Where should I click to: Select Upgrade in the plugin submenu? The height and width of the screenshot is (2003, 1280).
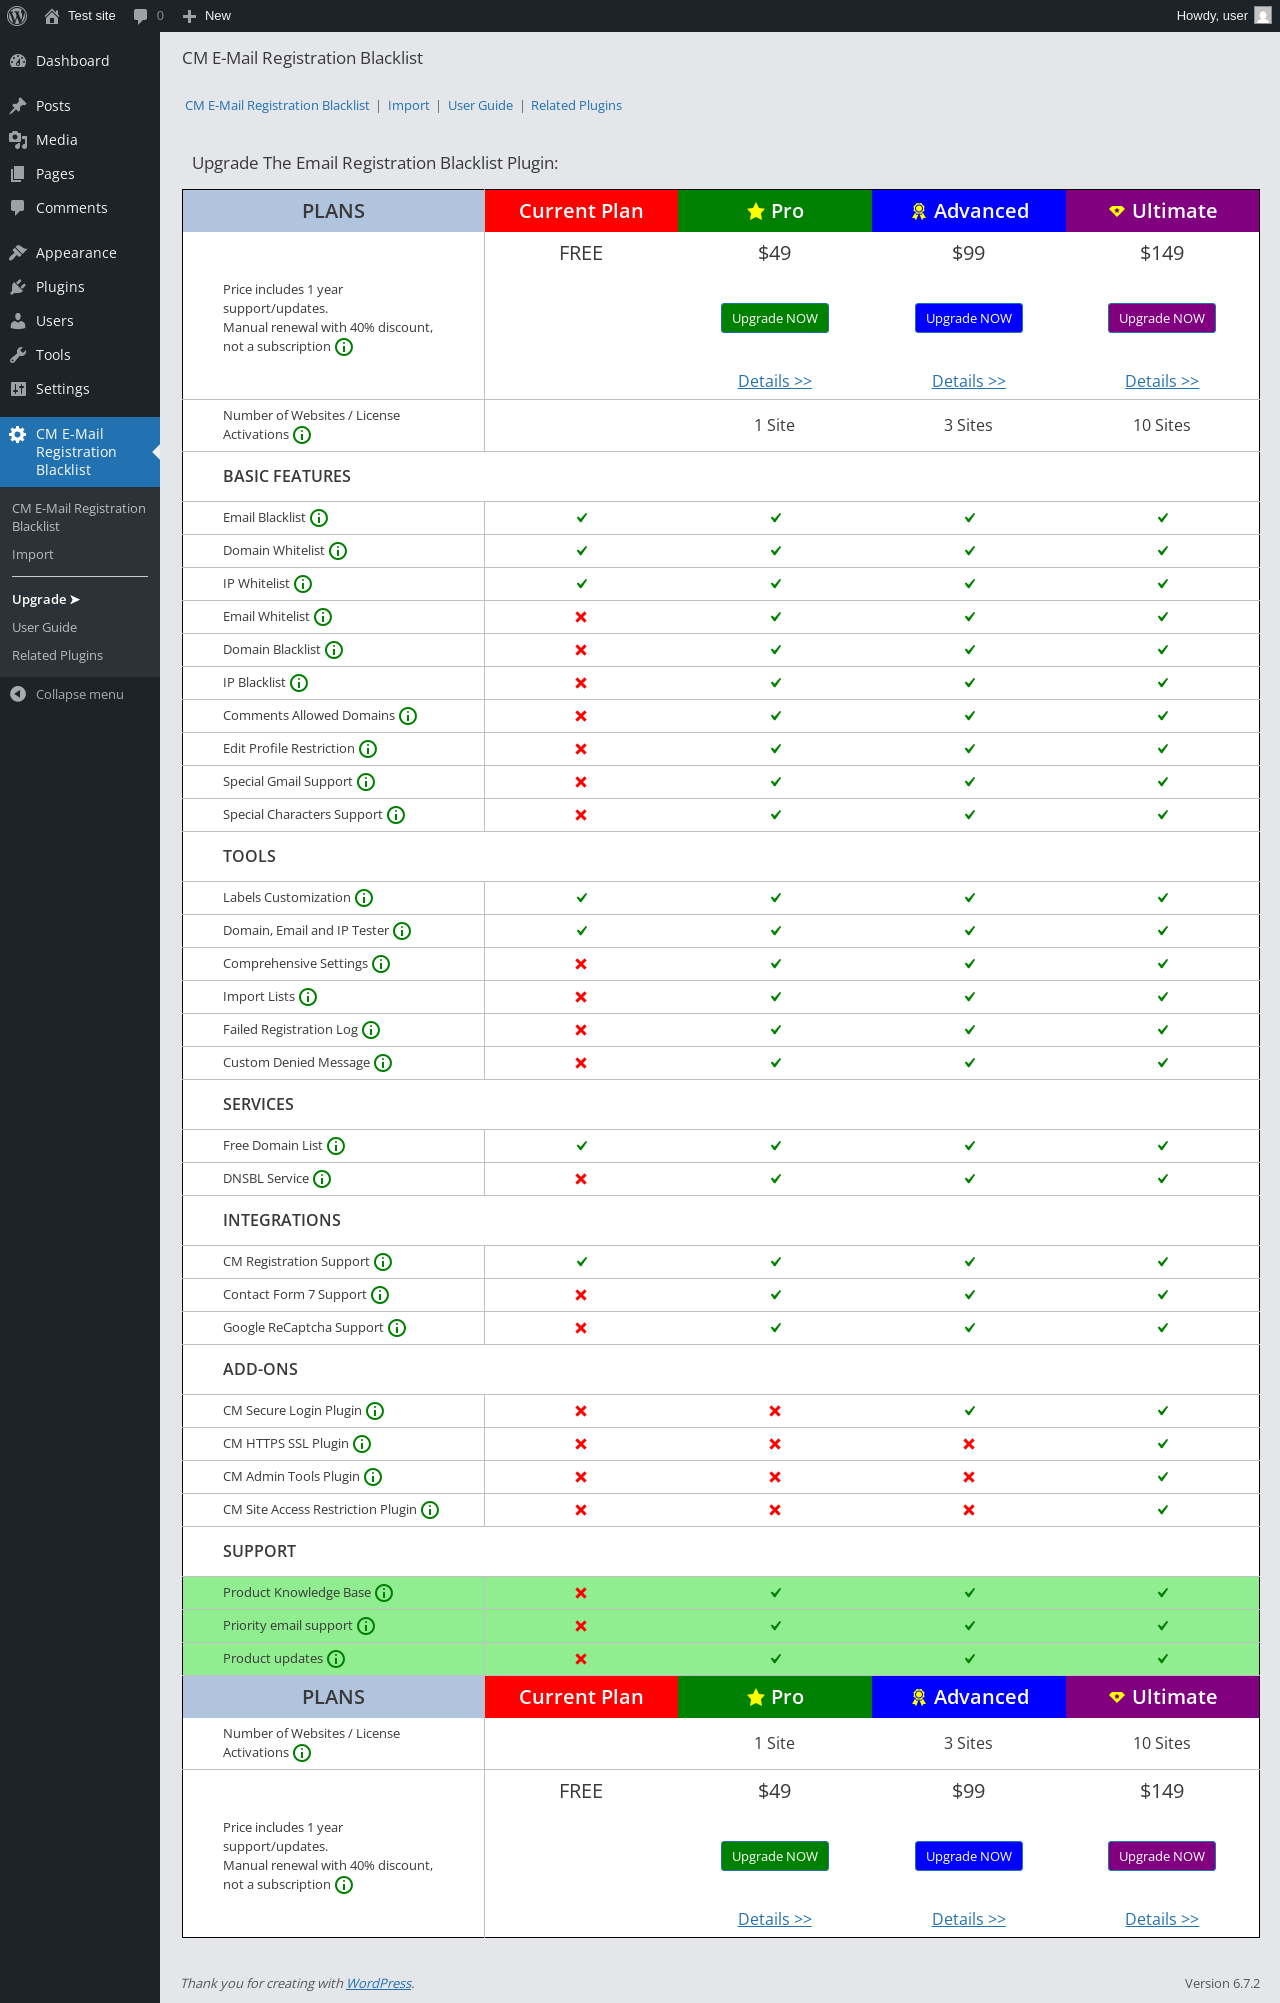(46, 600)
